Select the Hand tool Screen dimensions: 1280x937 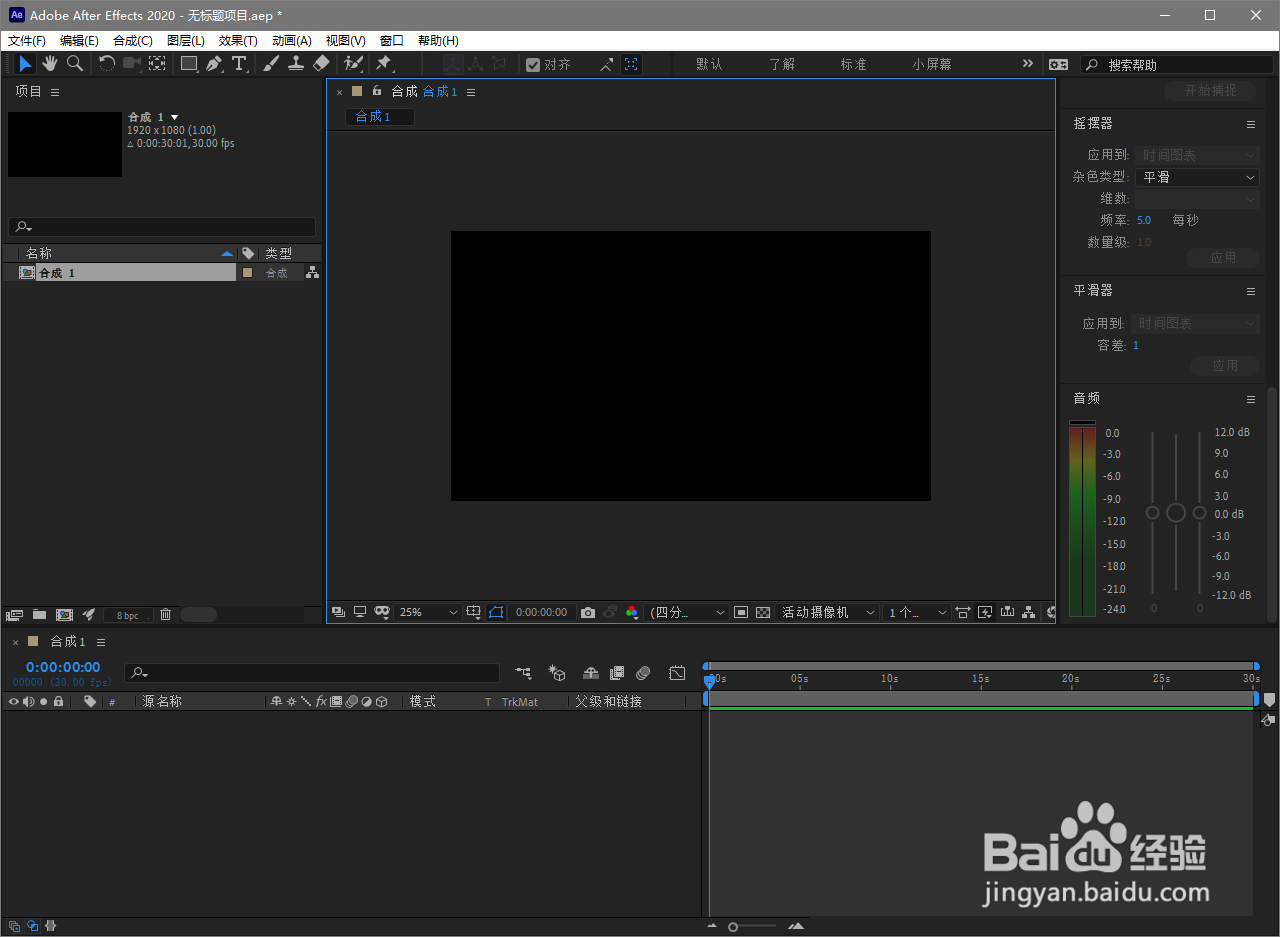tap(50, 64)
